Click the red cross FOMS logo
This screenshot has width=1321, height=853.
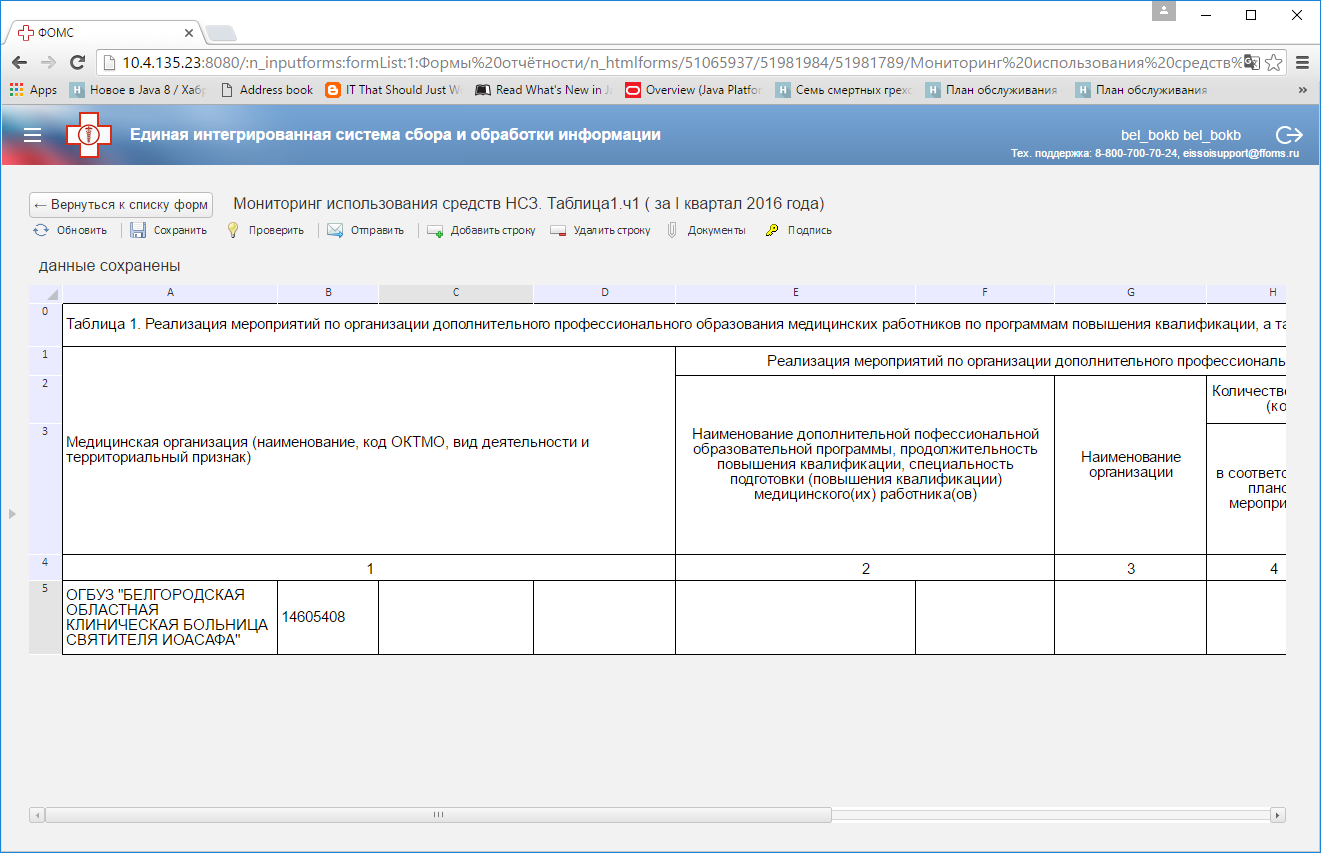(90, 135)
